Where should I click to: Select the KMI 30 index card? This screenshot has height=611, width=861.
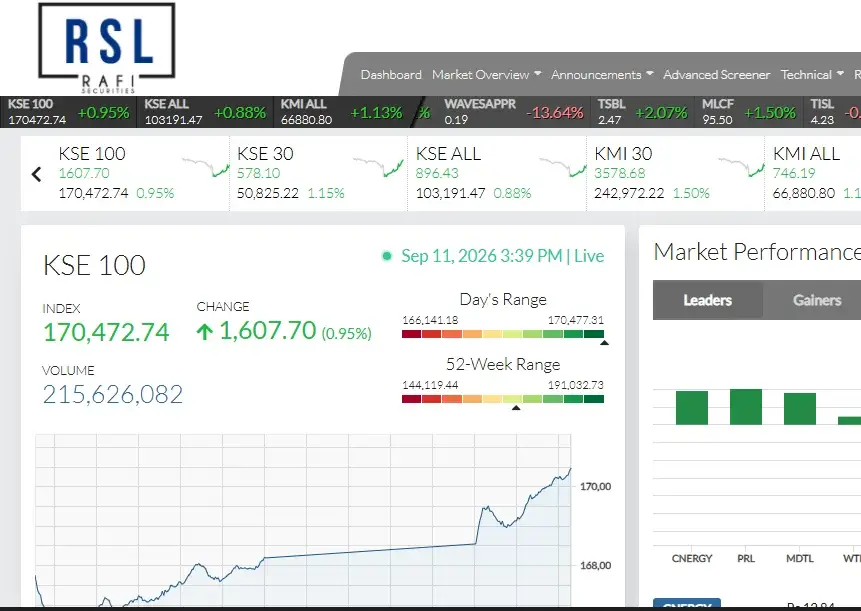click(x=676, y=173)
